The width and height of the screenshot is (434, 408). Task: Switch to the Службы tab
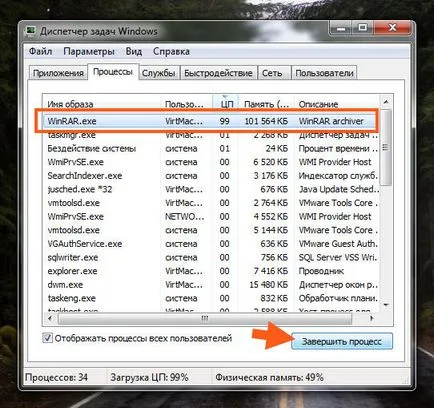click(x=159, y=73)
